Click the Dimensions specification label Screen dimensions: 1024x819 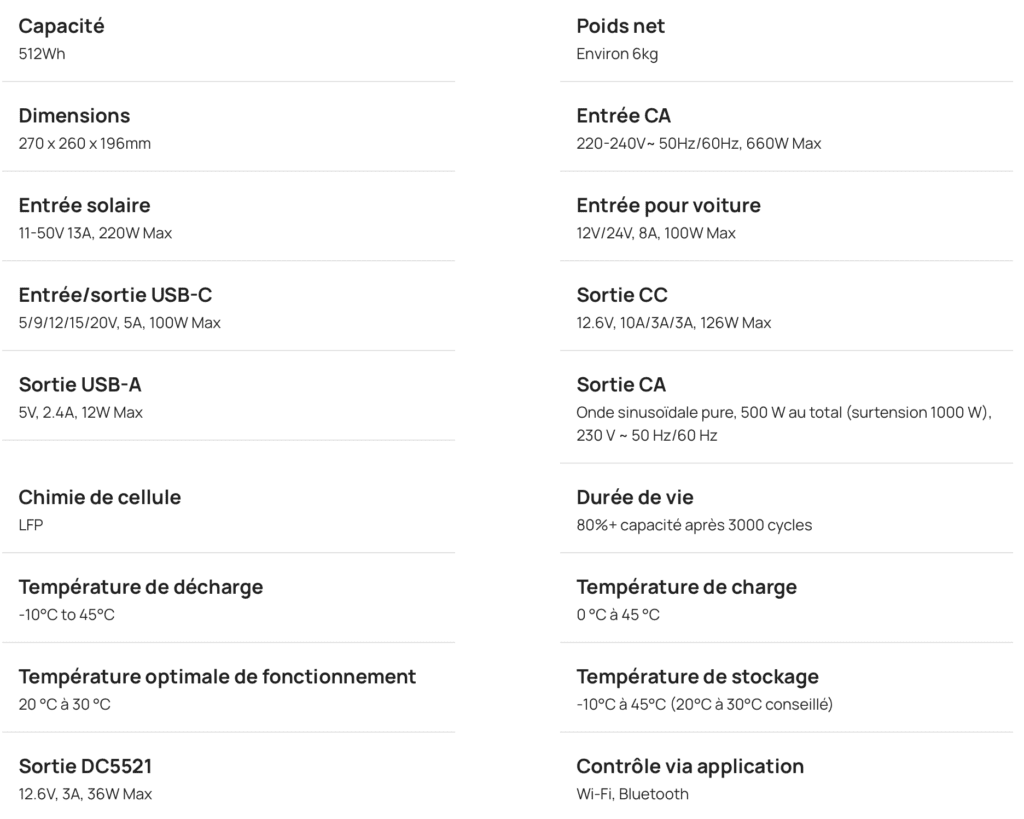point(74,116)
